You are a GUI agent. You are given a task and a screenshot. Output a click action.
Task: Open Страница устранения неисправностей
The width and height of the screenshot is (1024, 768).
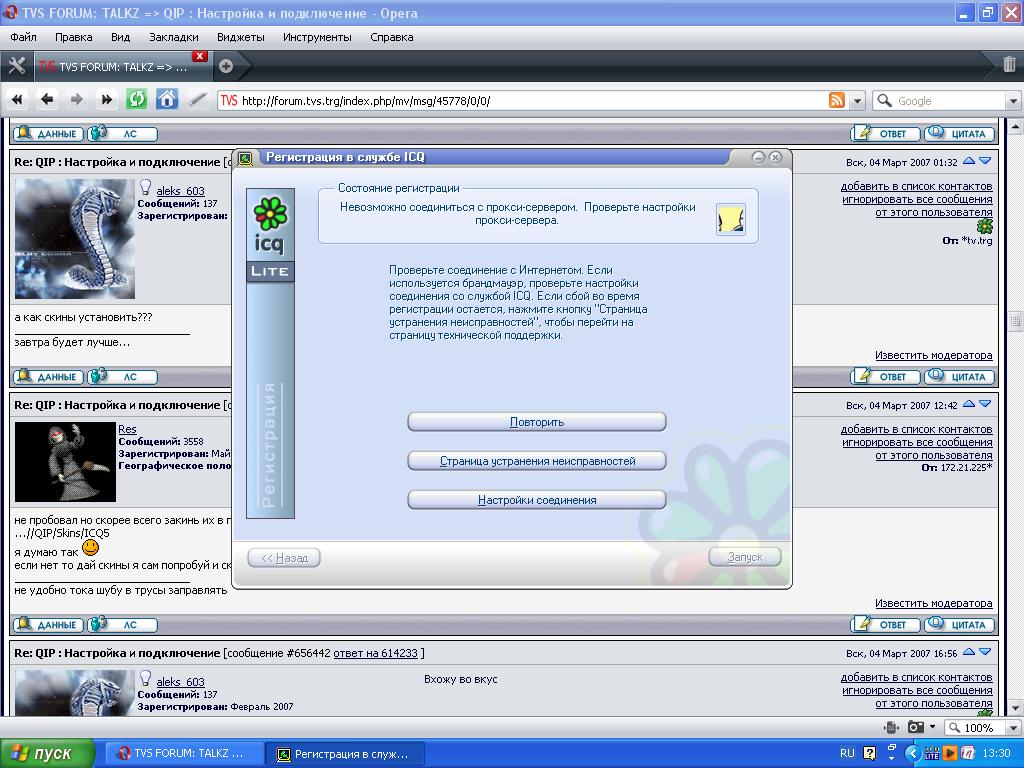coord(537,461)
